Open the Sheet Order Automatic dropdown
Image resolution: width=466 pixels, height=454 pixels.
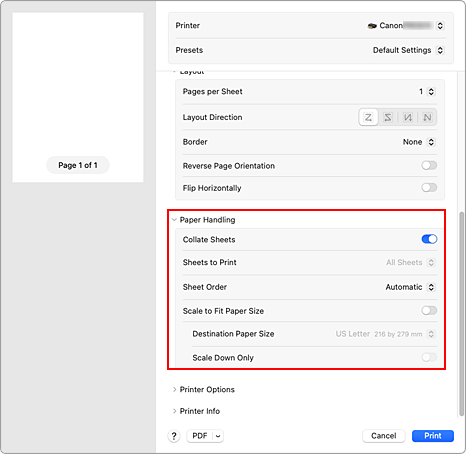tap(410, 287)
